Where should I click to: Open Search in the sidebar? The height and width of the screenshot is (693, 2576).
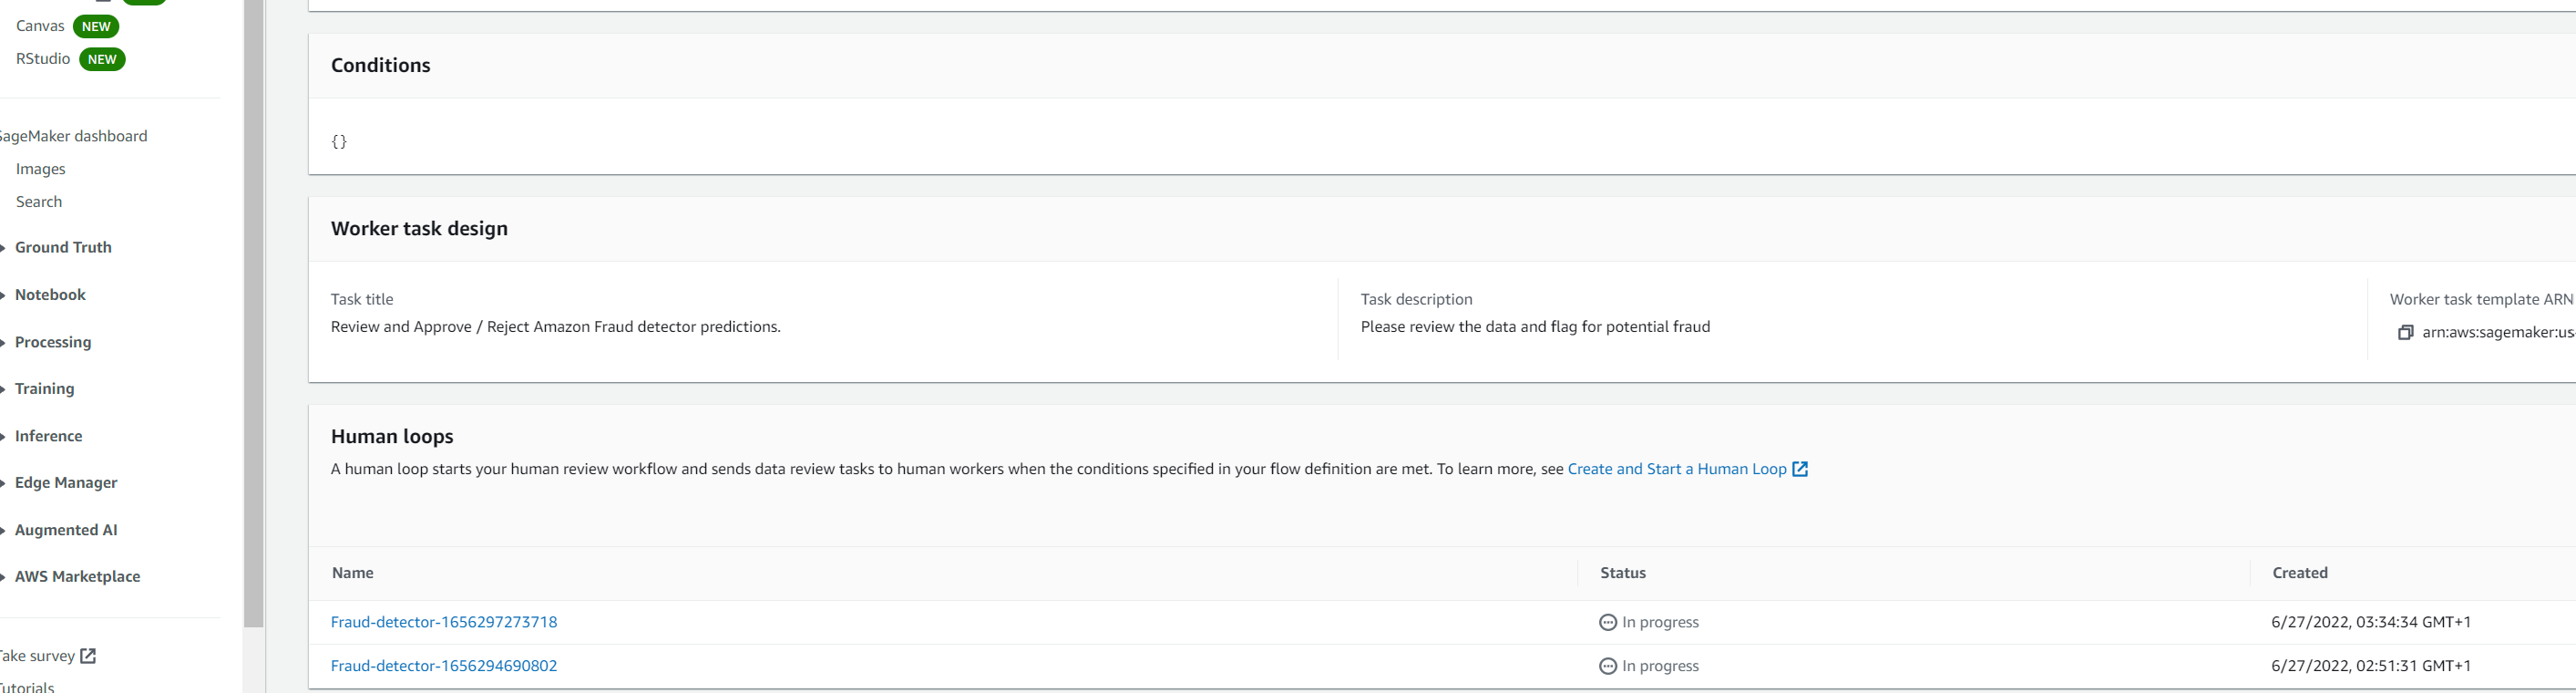39,202
